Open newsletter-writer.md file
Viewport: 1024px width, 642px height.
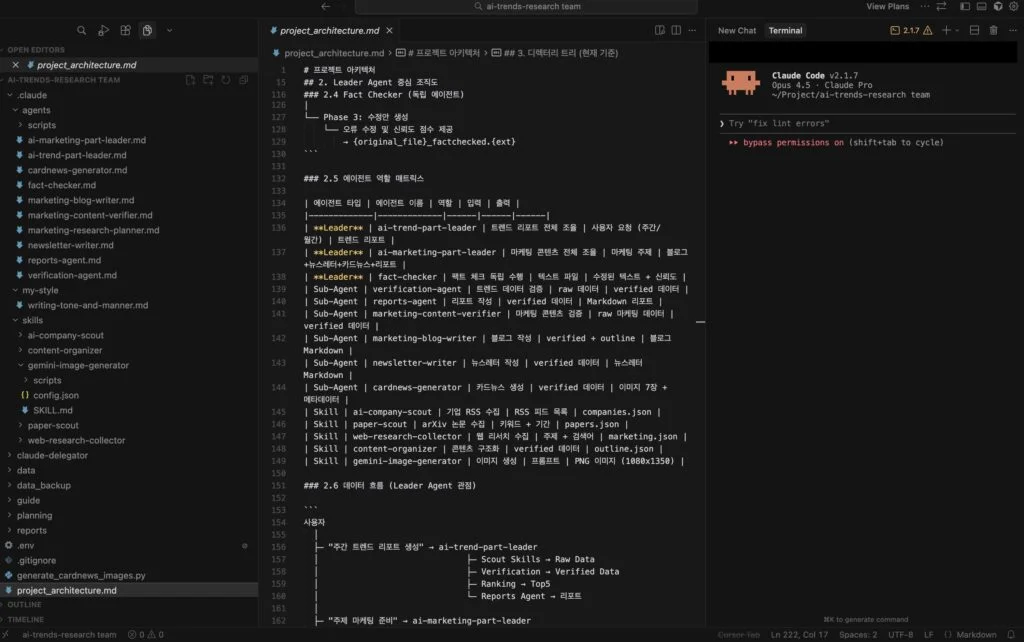coord(71,246)
